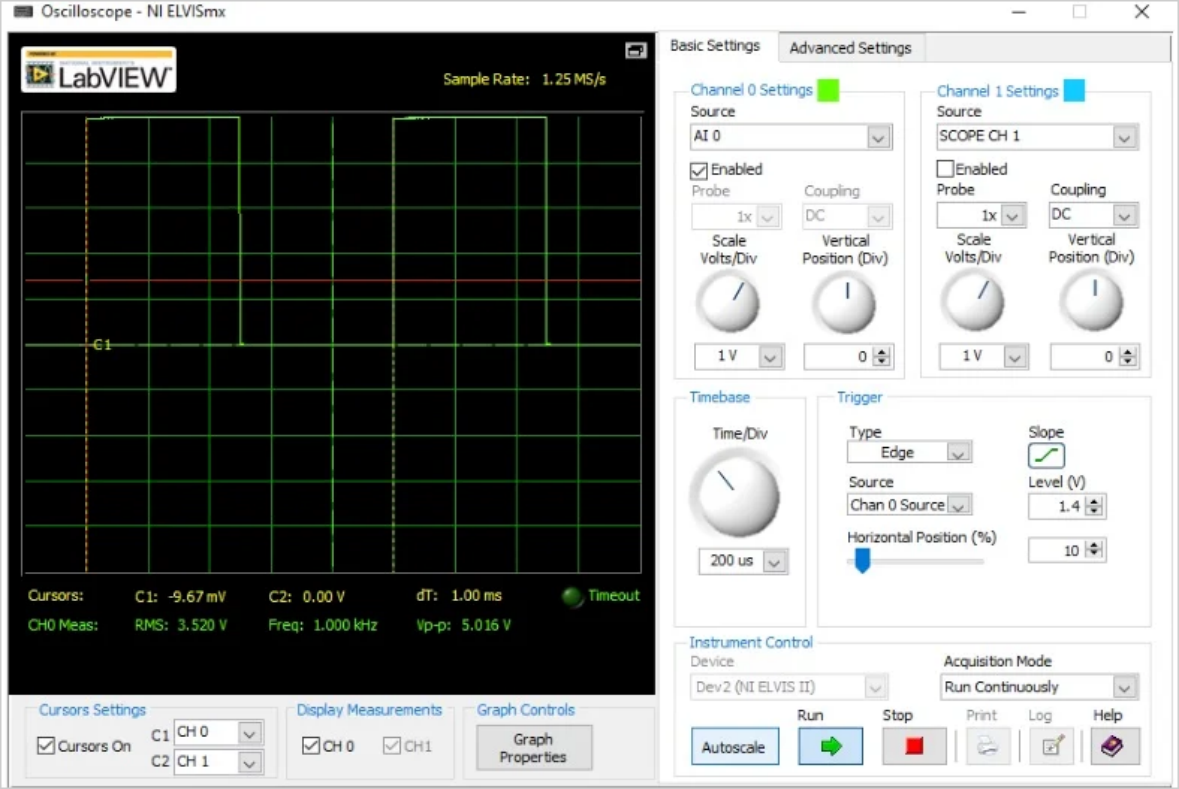Check Channel 1 Enabled checkbox

point(945,168)
